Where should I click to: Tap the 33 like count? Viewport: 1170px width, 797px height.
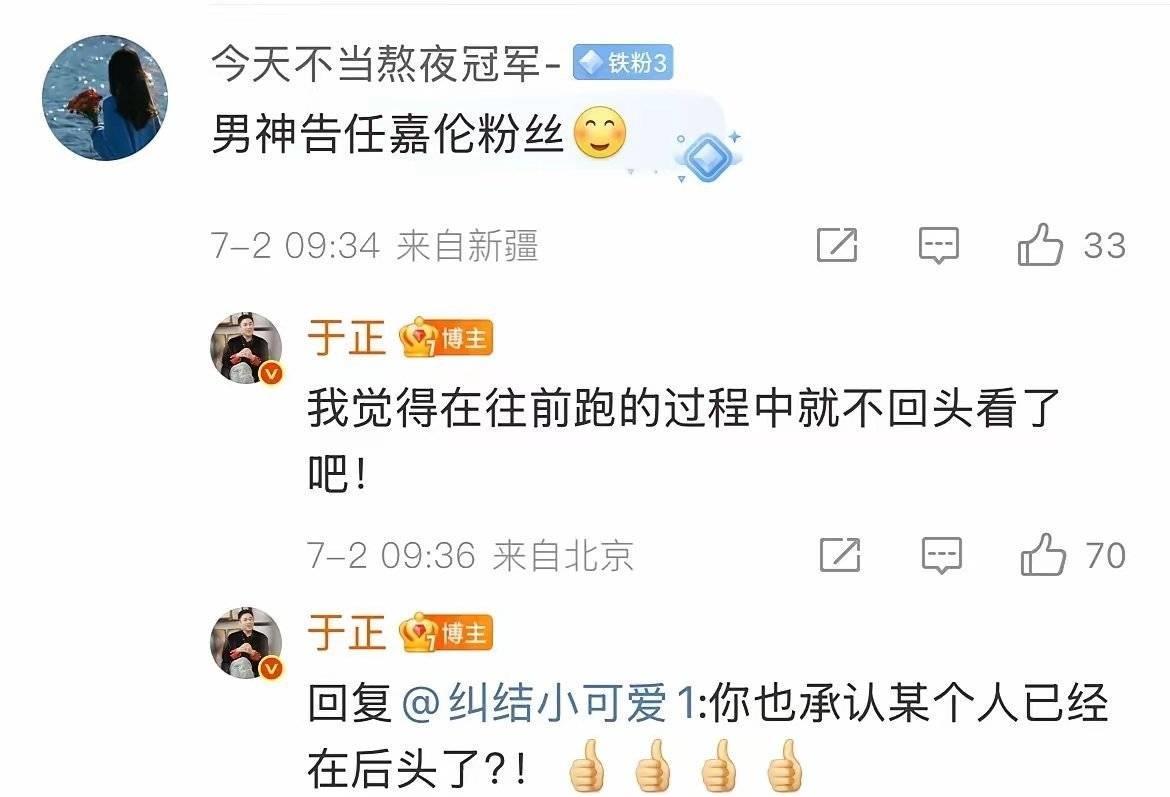(x=1104, y=246)
